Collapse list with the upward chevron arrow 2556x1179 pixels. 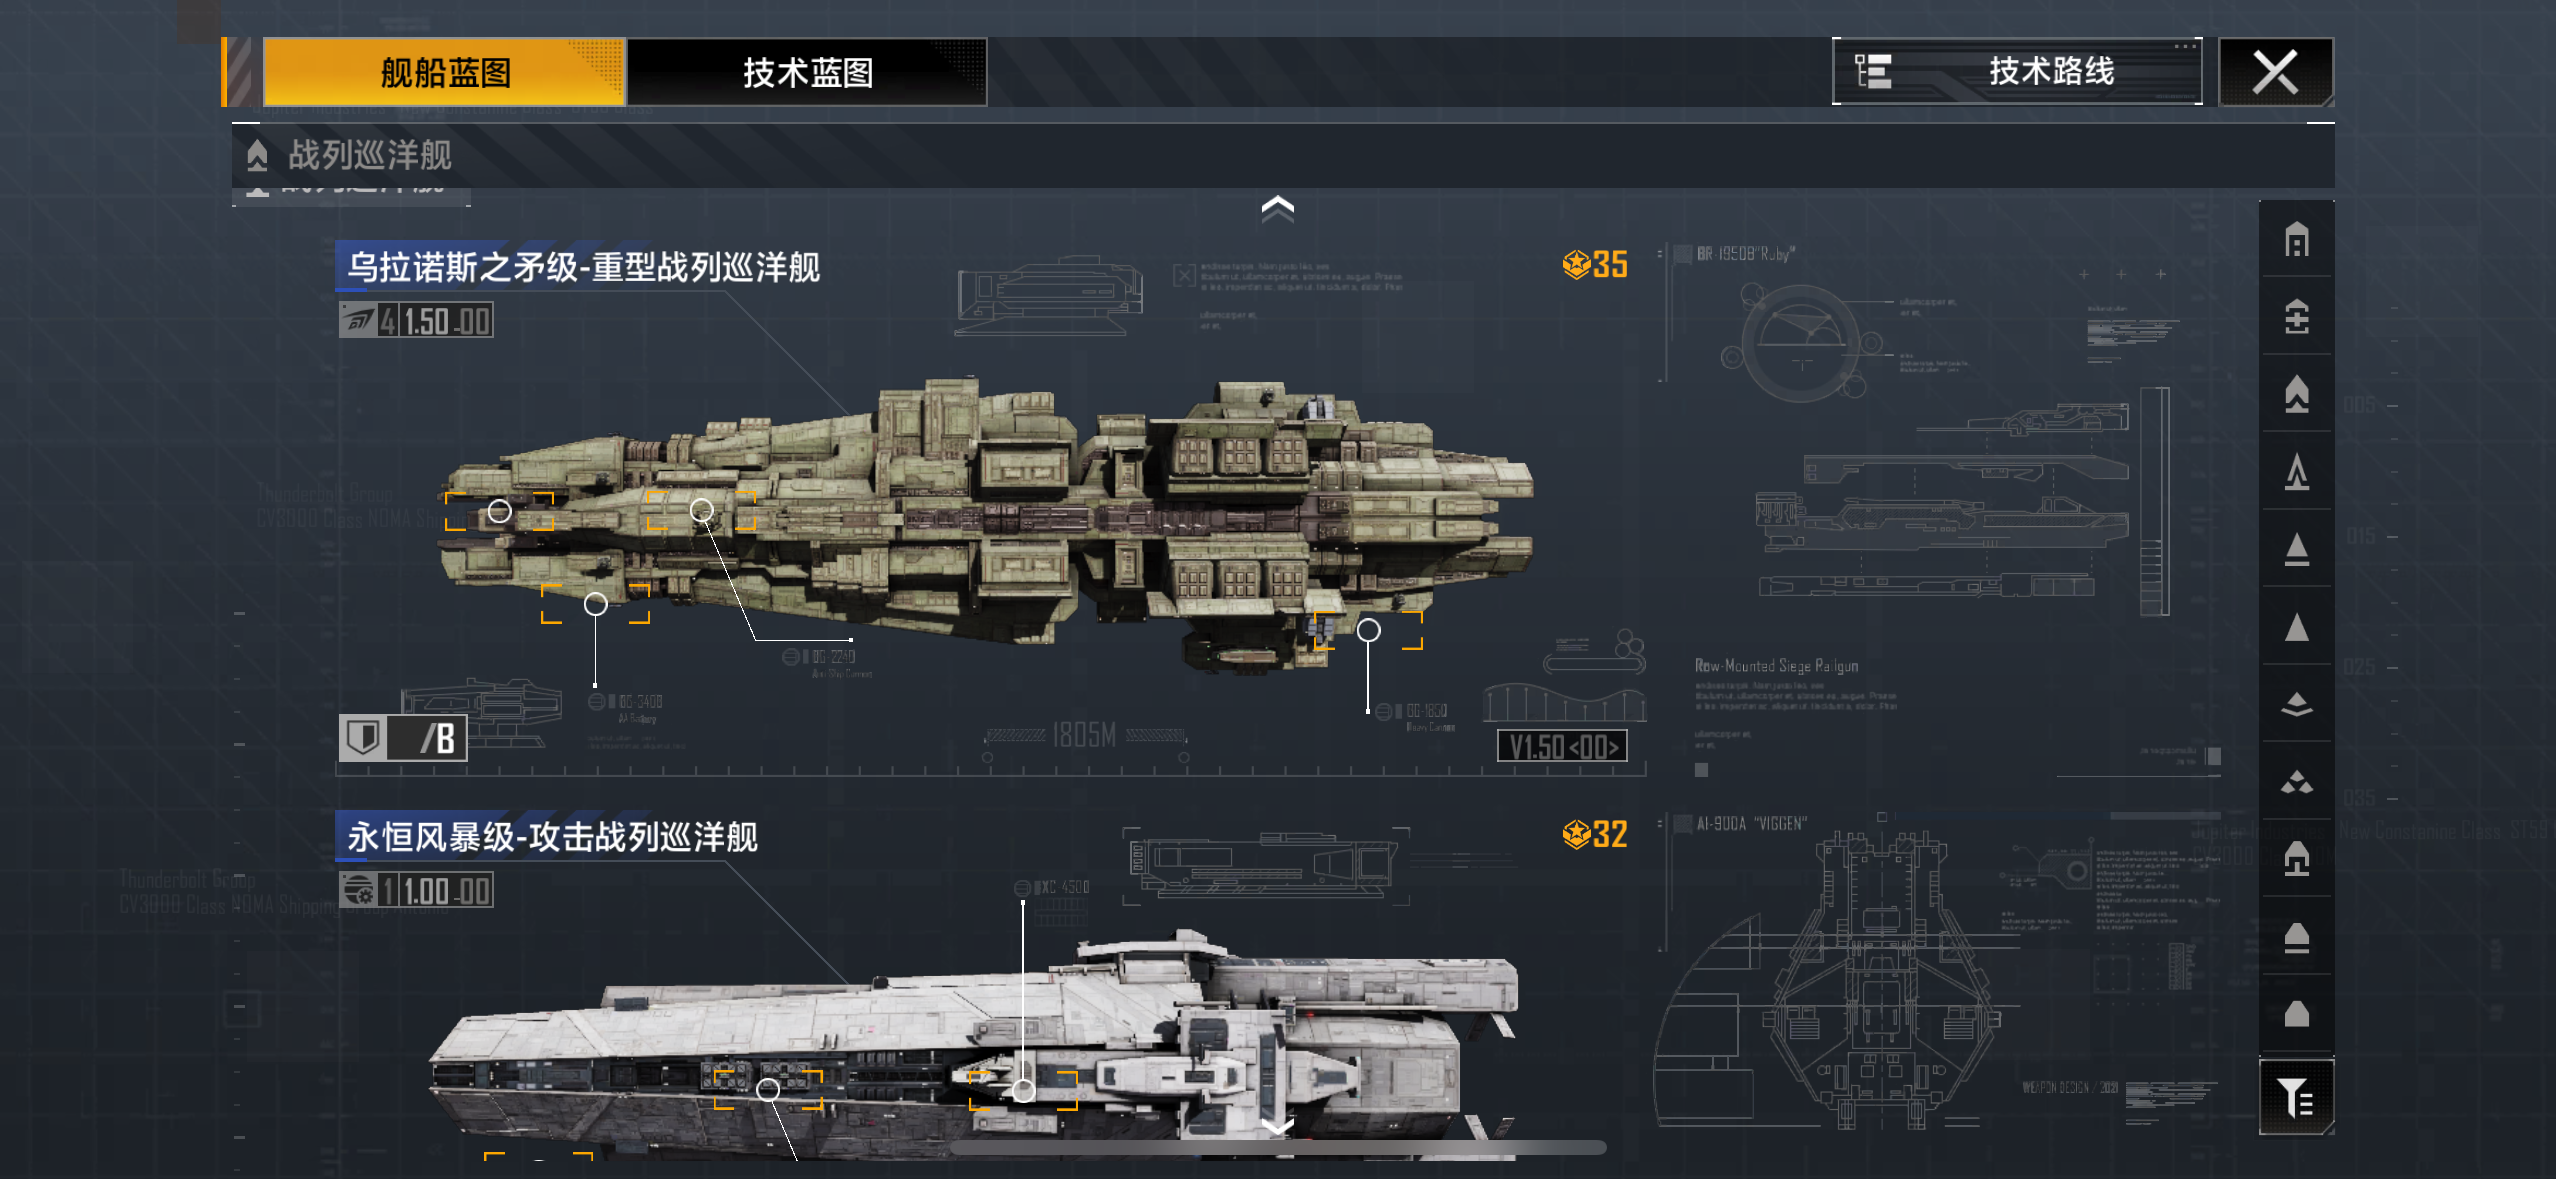coord(1278,208)
